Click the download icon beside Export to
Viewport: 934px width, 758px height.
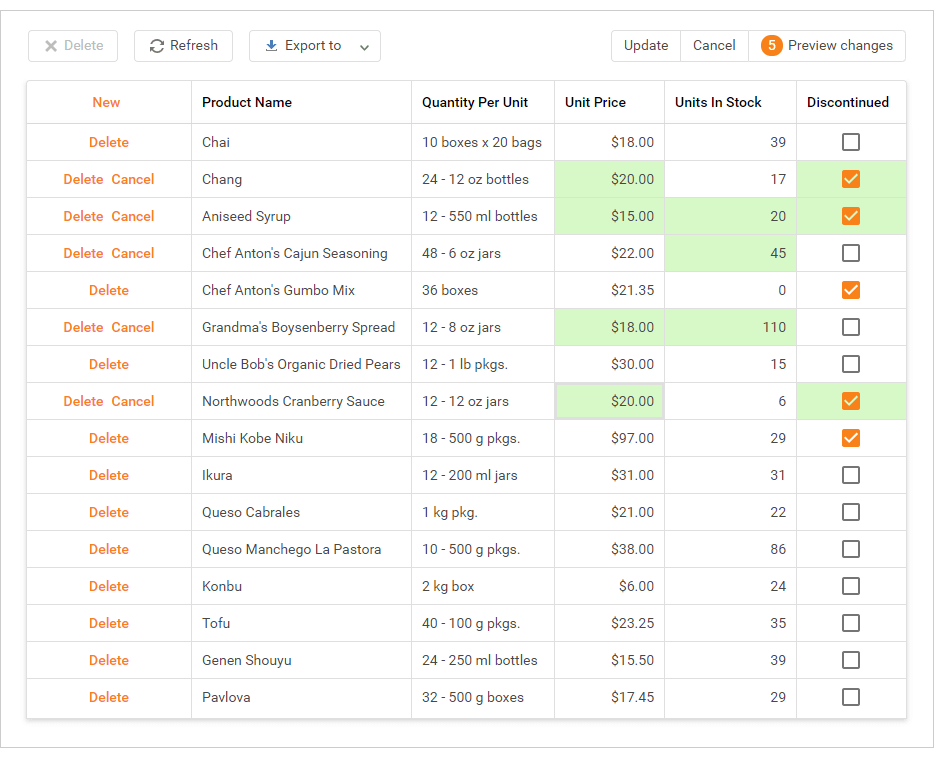[x=271, y=46]
